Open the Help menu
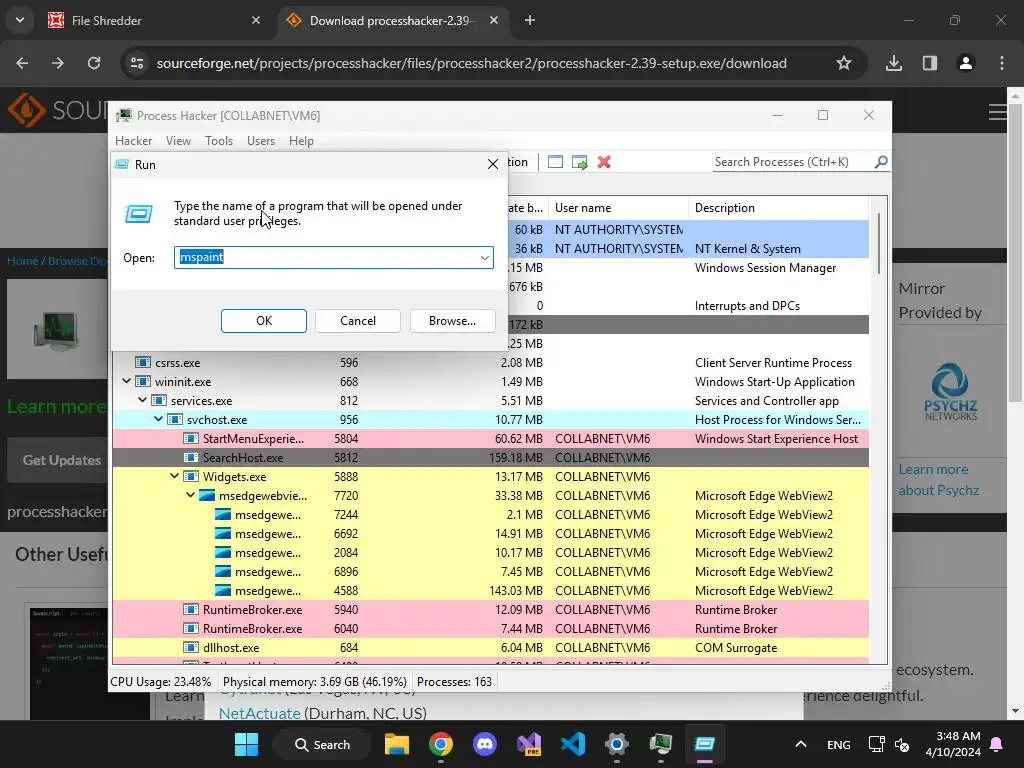 301,141
